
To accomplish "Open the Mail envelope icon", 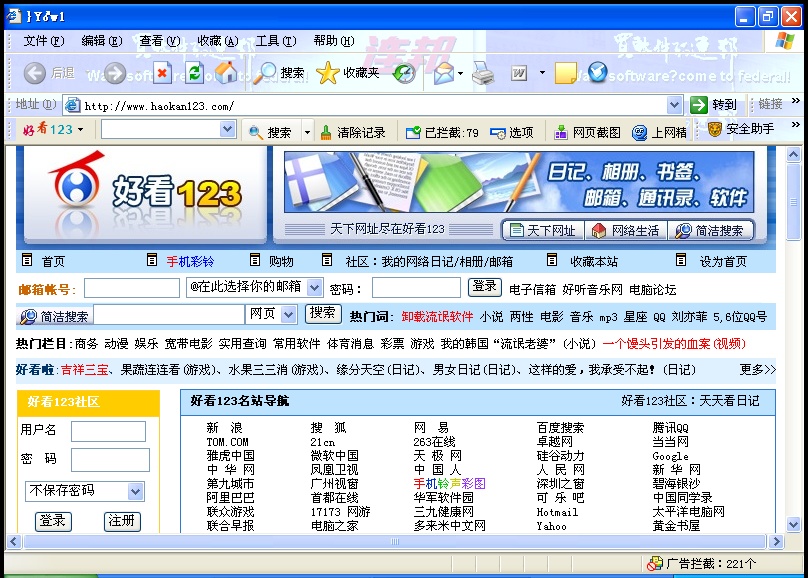I will [x=443, y=74].
